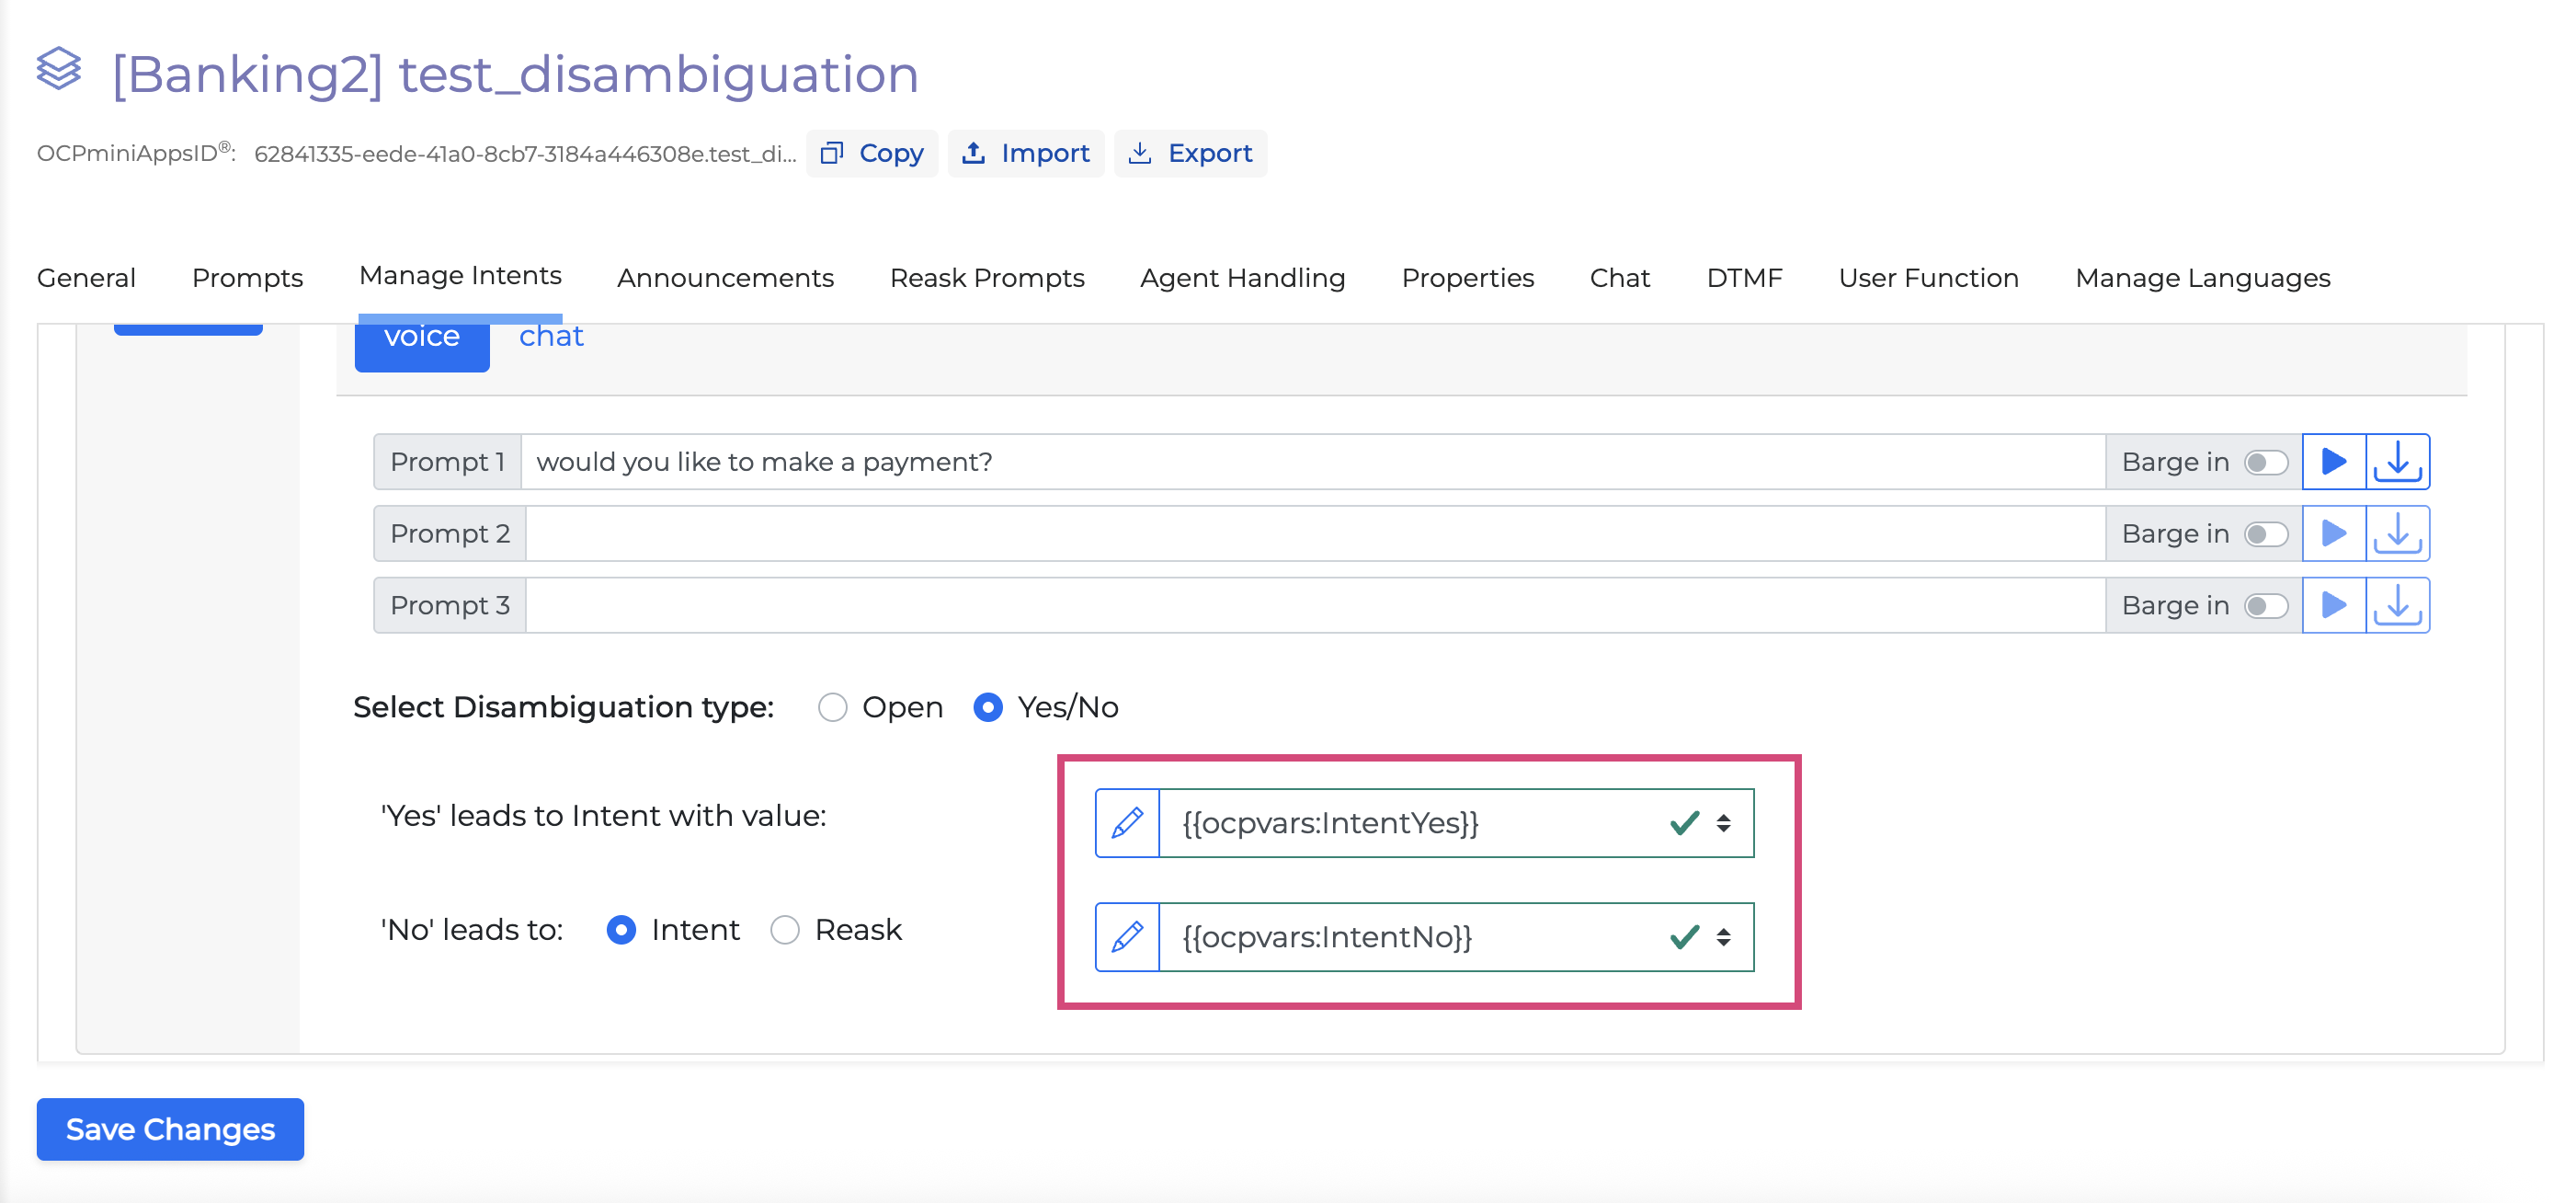Go to the Agent Handling tab
Viewport: 2576px width, 1203px height.
point(1242,278)
